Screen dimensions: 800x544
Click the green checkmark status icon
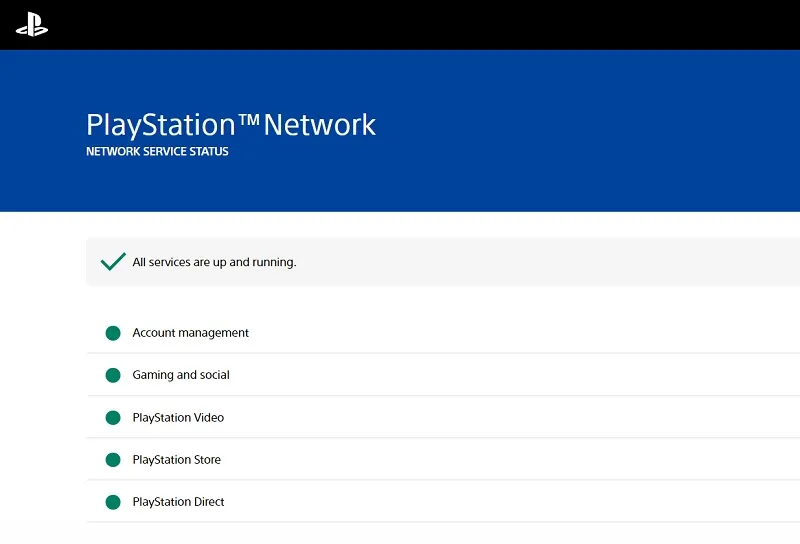pos(113,261)
